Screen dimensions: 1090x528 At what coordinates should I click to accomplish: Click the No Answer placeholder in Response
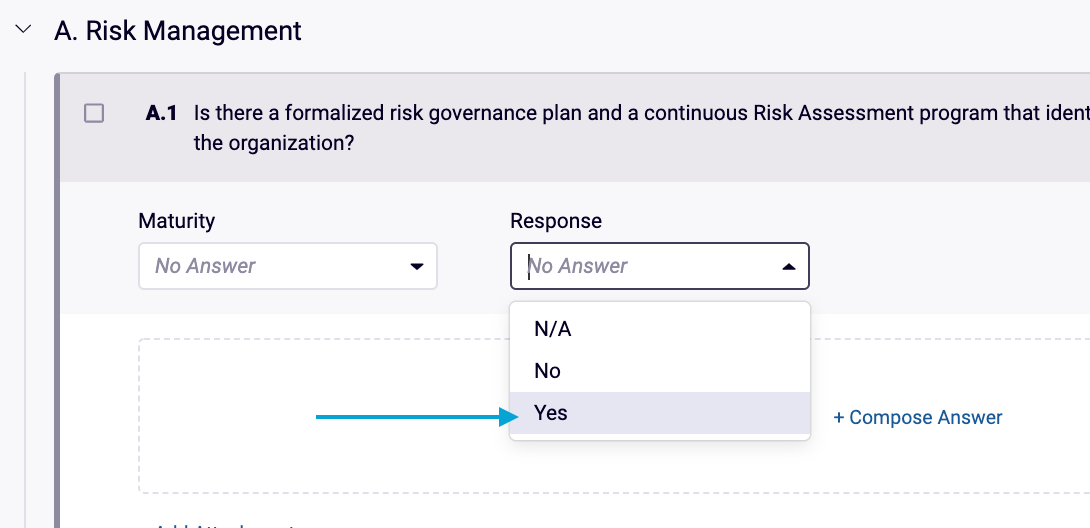pyautogui.click(x=578, y=266)
